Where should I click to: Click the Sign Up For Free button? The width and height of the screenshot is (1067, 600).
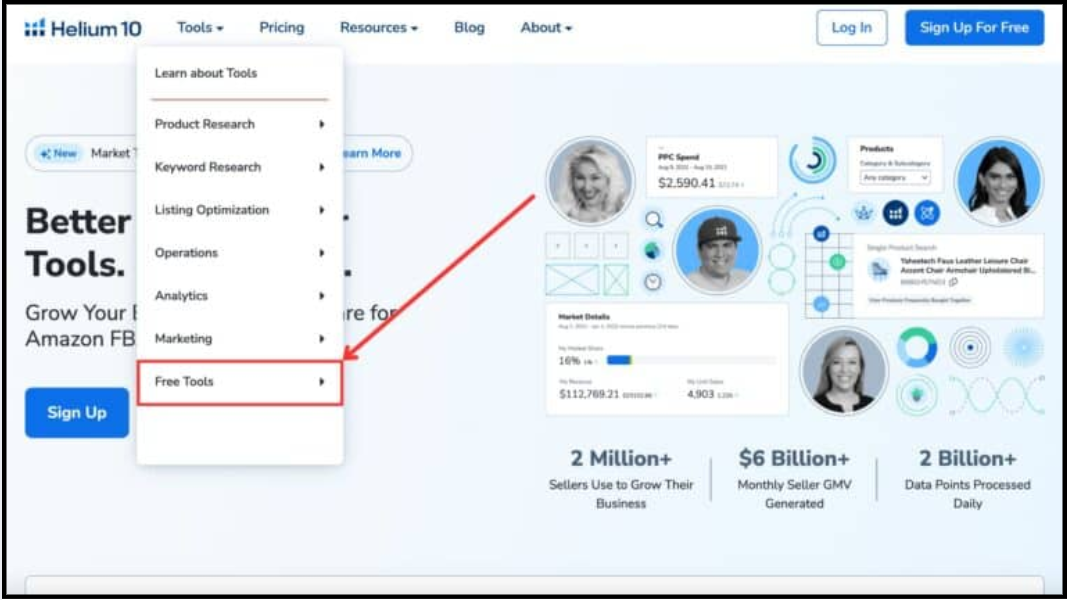tap(974, 28)
